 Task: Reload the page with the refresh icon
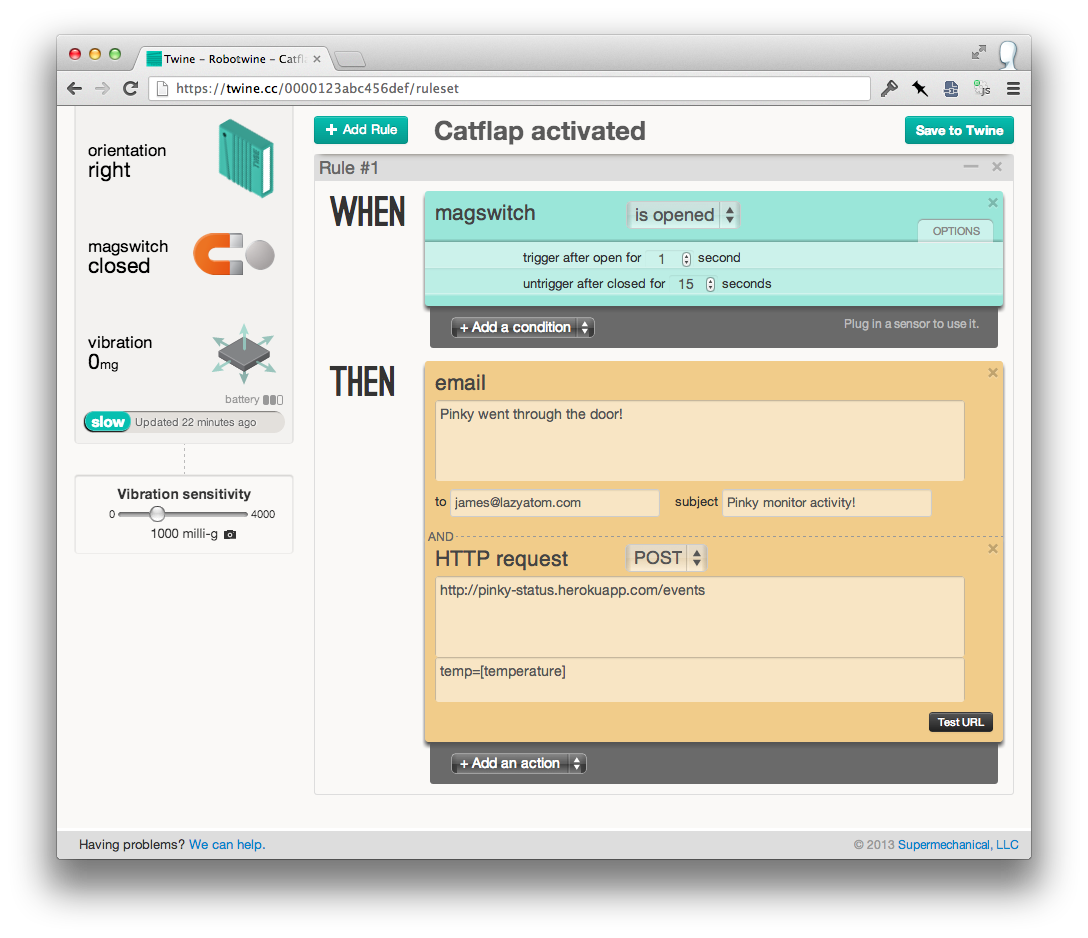[x=130, y=88]
